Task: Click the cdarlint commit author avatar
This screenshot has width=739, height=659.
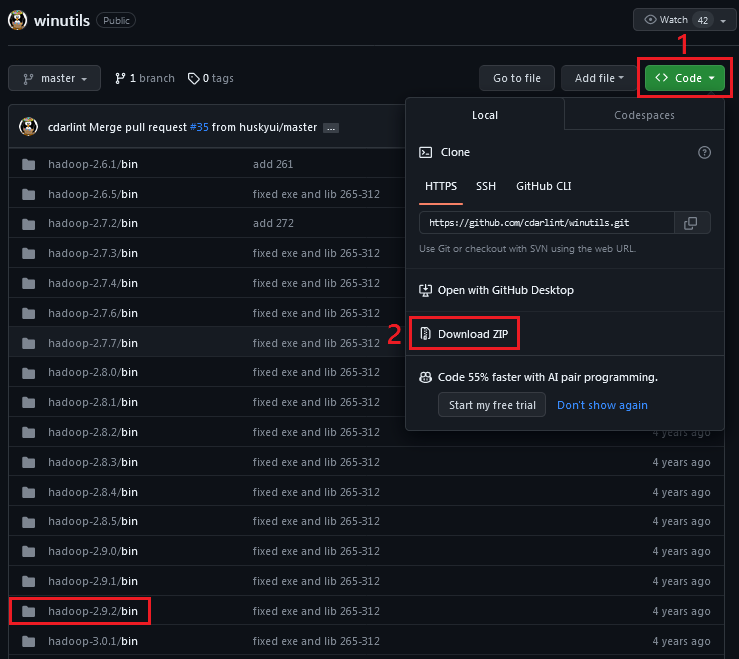Action: coord(28,127)
